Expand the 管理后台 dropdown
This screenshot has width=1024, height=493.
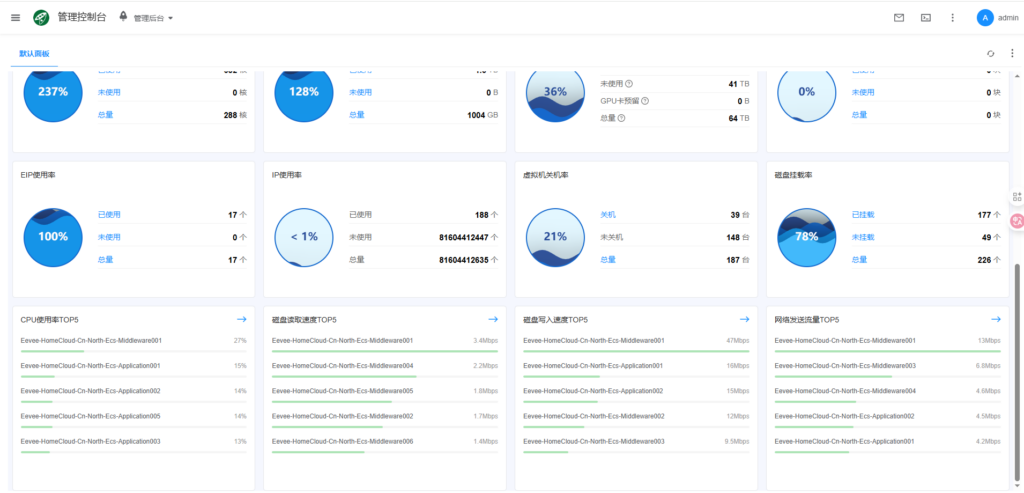[x=147, y=18]
